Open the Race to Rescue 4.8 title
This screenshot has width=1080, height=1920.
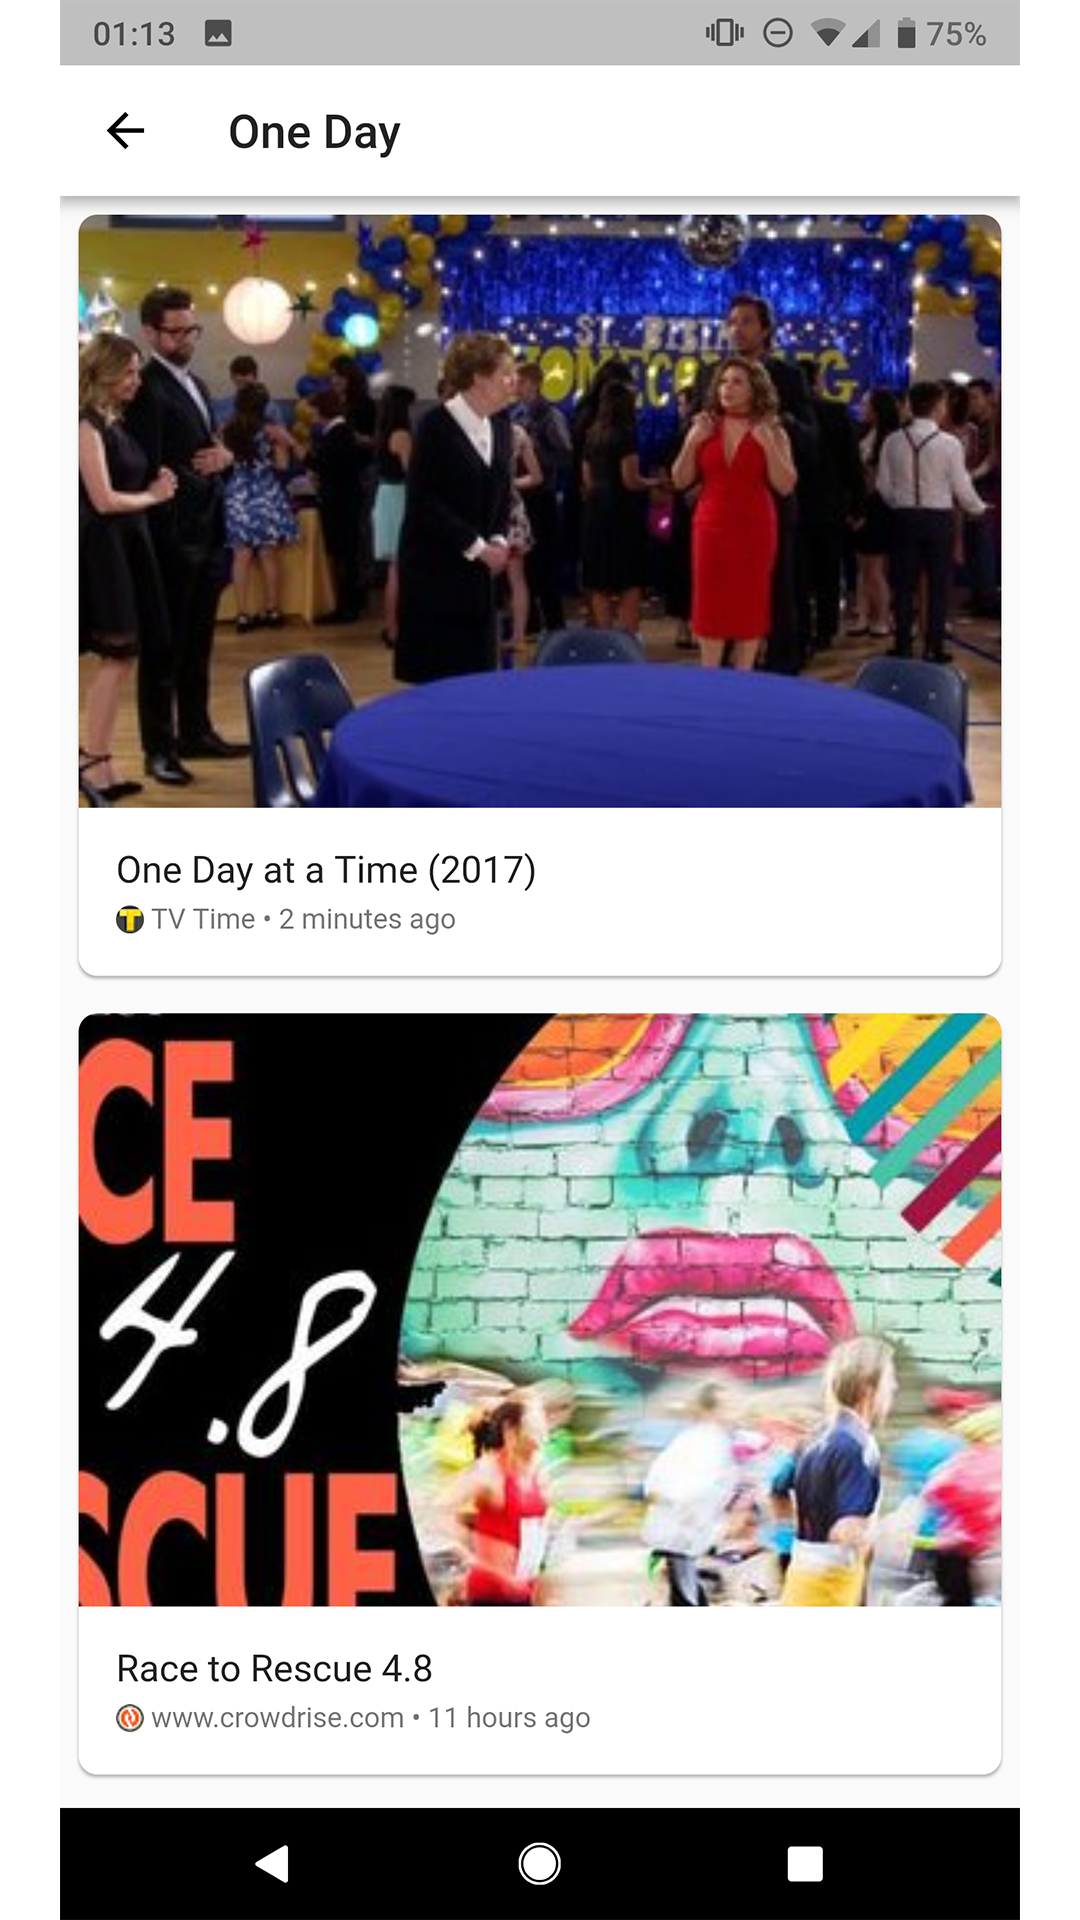tap(274, 1669)
